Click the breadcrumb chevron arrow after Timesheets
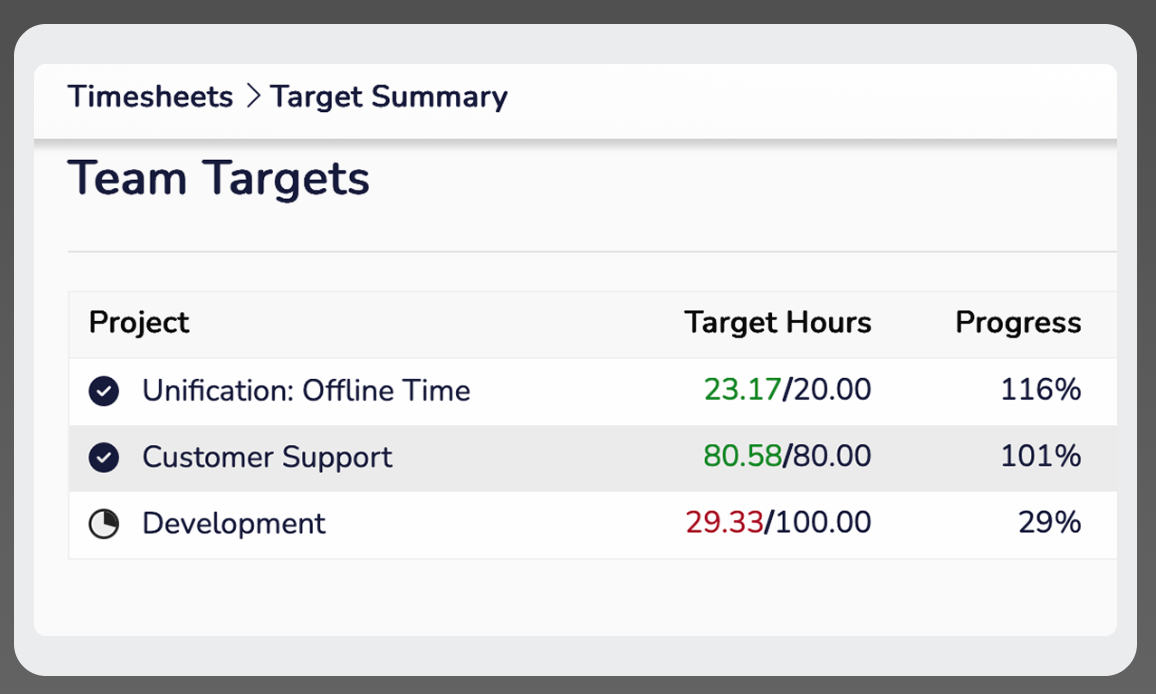The width and height of the screenshot is (1156, 694). pyautogui.click(x=253, y=96)
